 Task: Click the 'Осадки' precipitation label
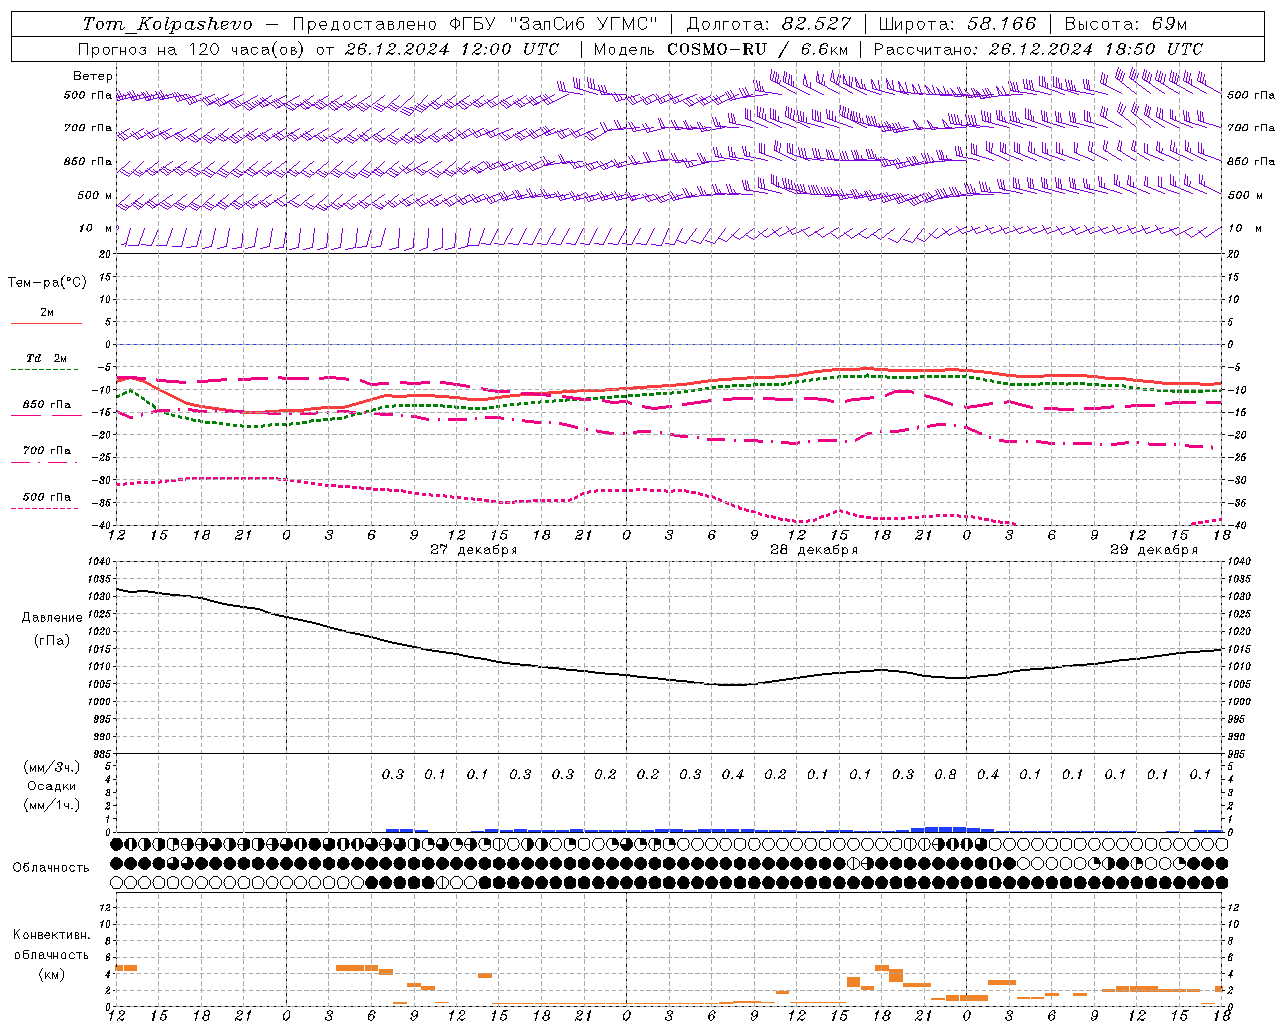52,786
